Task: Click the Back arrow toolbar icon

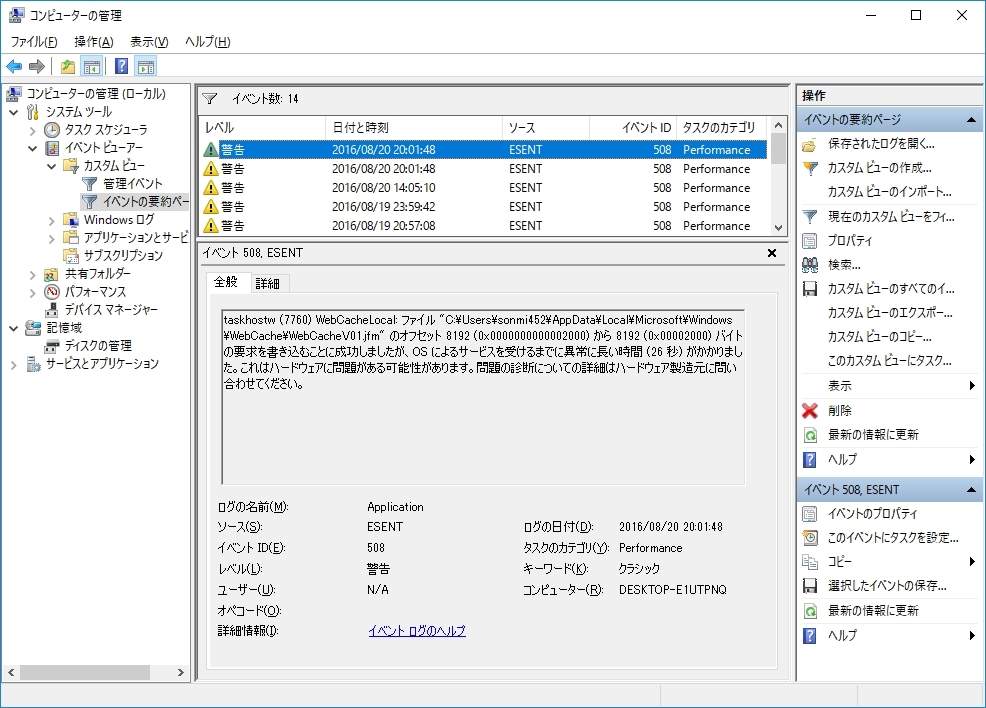Action: [x=14, y=66]
